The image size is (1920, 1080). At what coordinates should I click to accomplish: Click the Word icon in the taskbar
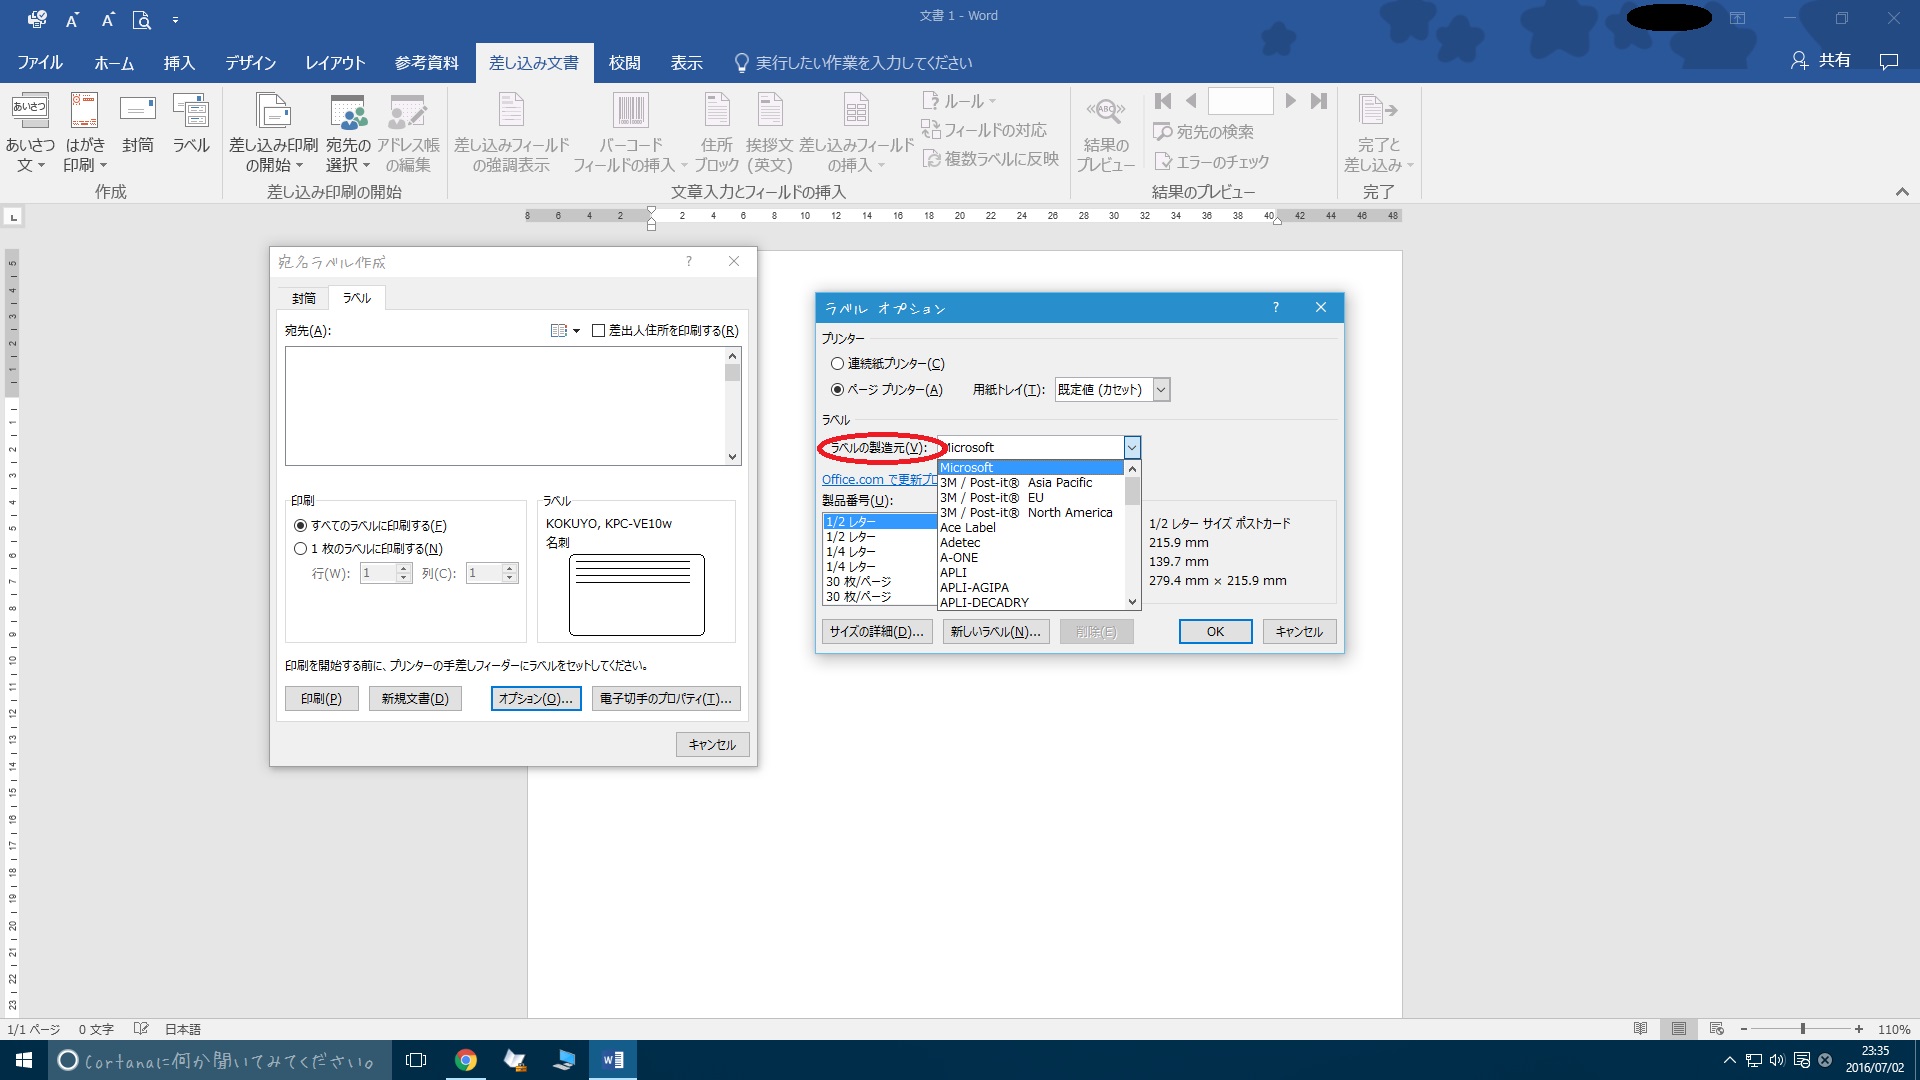612,1060
